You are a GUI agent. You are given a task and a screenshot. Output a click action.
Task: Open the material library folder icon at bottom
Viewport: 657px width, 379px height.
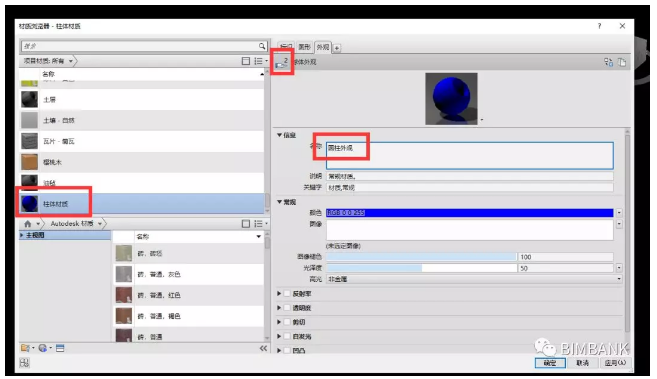coord(26,348)
